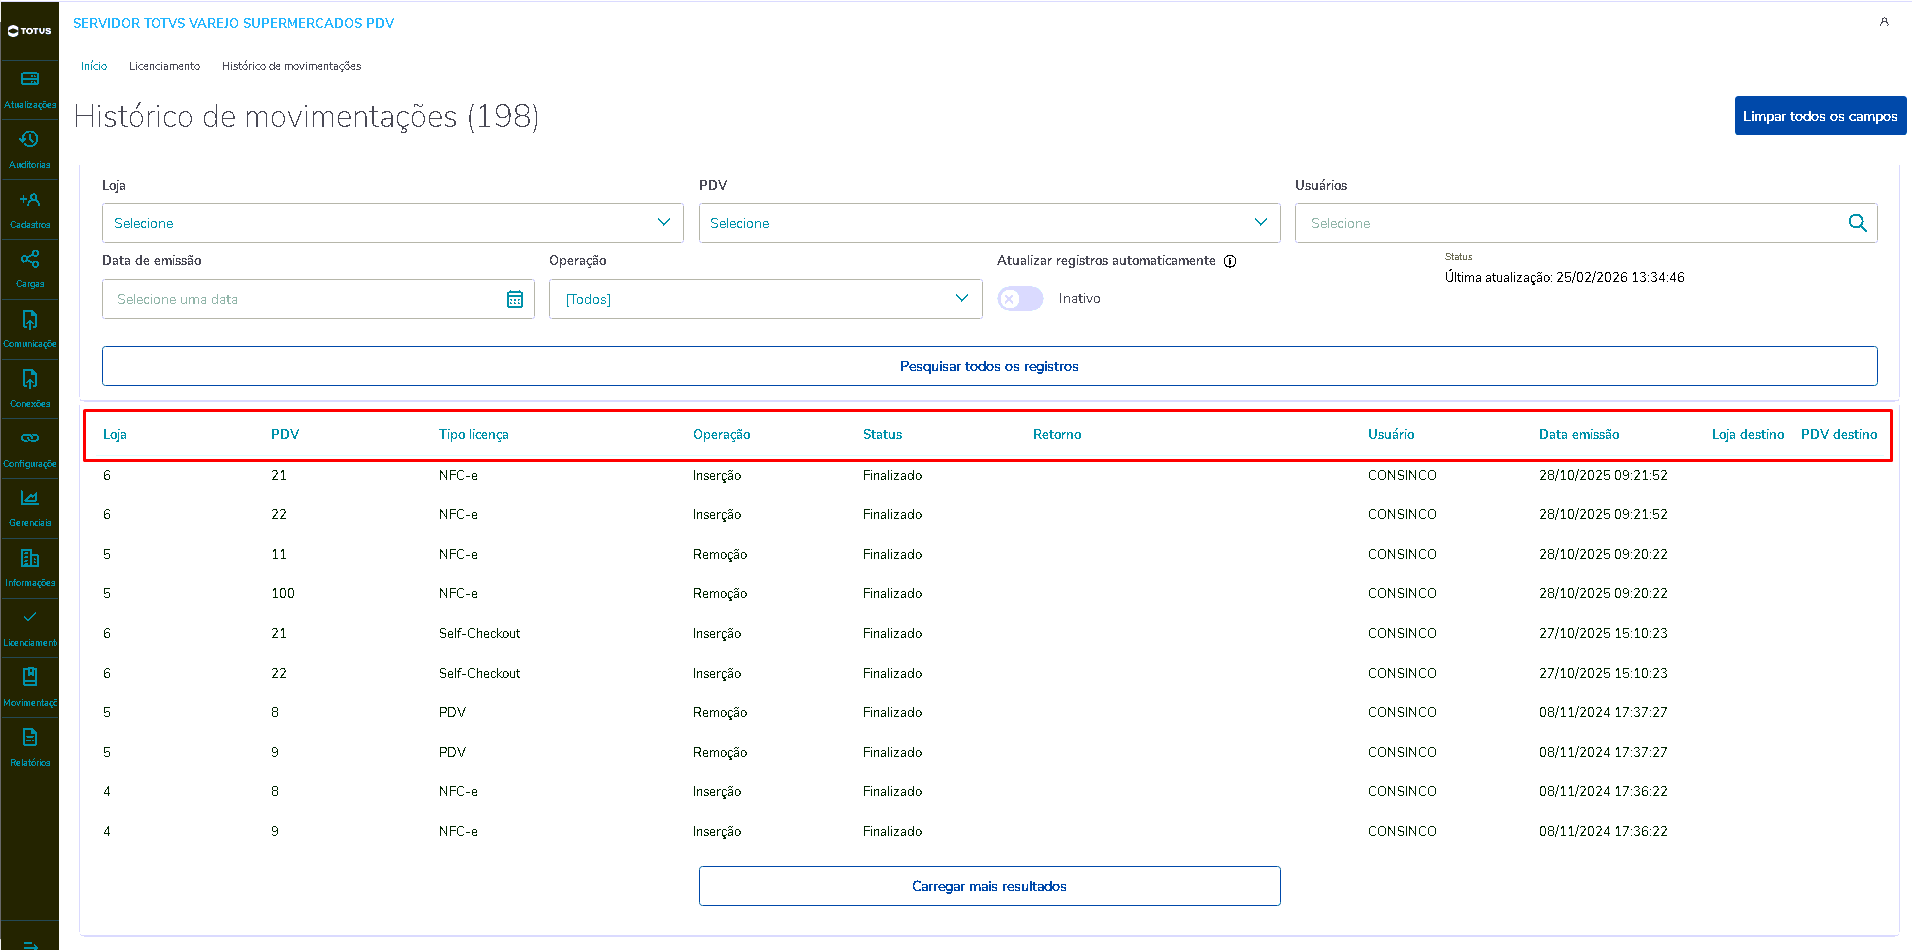Open the Relatórios sidebar icon
The width and height of the screenshot is (1912, 950).
coord(30,746)
